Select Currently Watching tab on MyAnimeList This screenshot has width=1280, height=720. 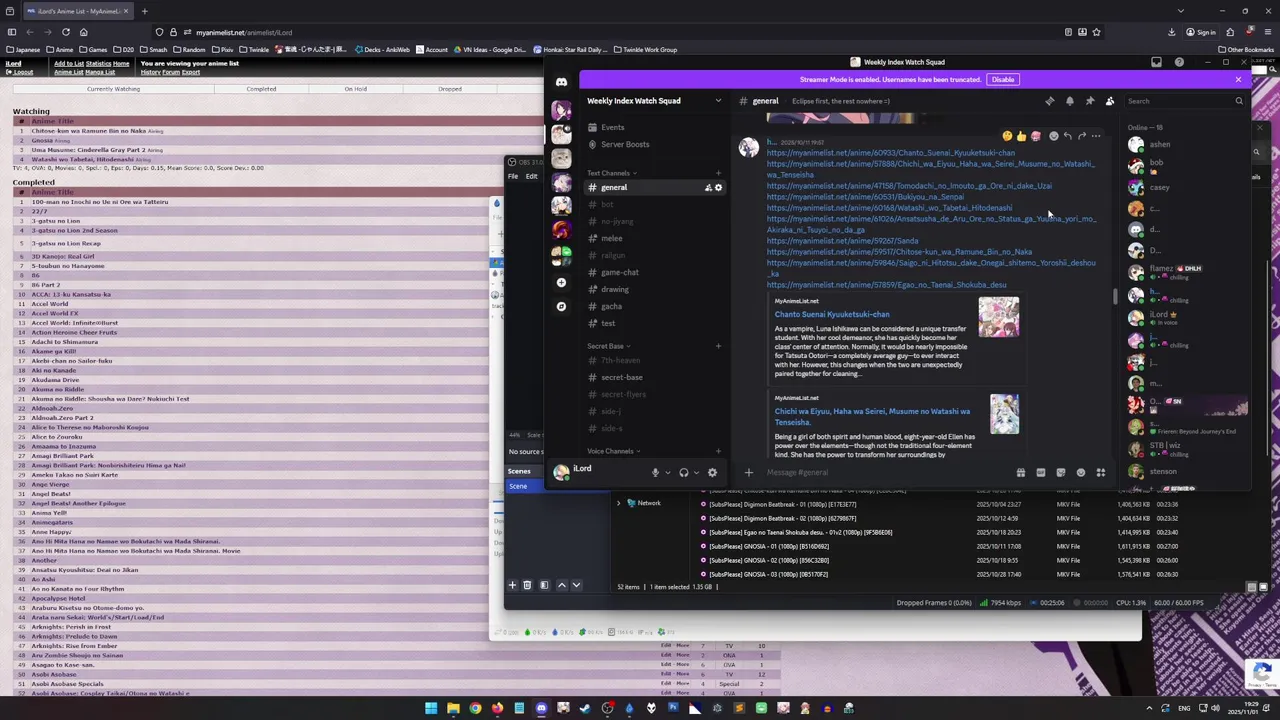[x=113, y=89]
